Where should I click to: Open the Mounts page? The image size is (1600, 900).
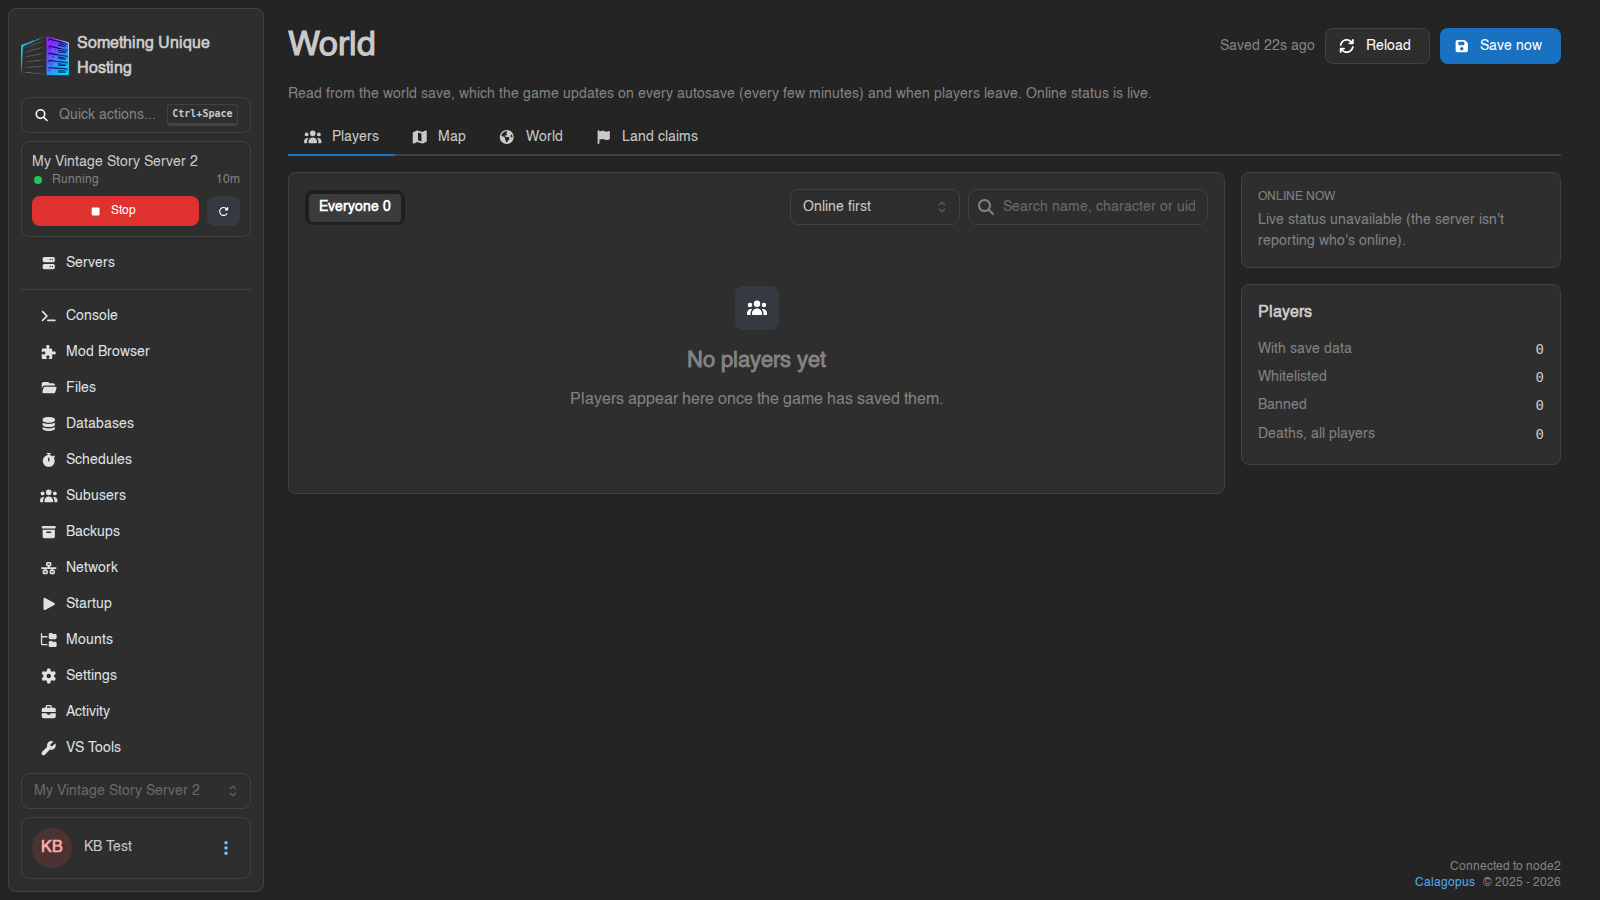[x=136, y=639]
